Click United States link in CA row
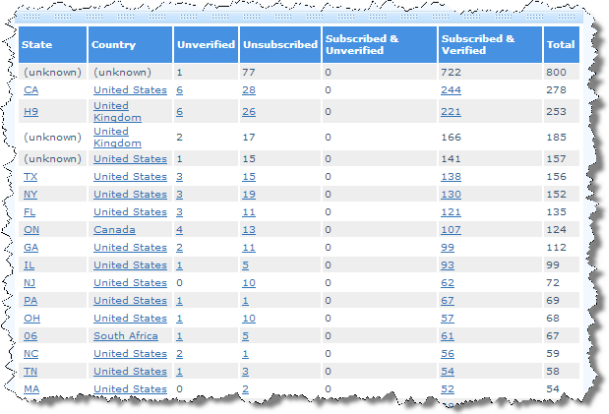Image resolution: width=609 pixels, height=414 pixels. pyautogui.click(x=130, y=90)
